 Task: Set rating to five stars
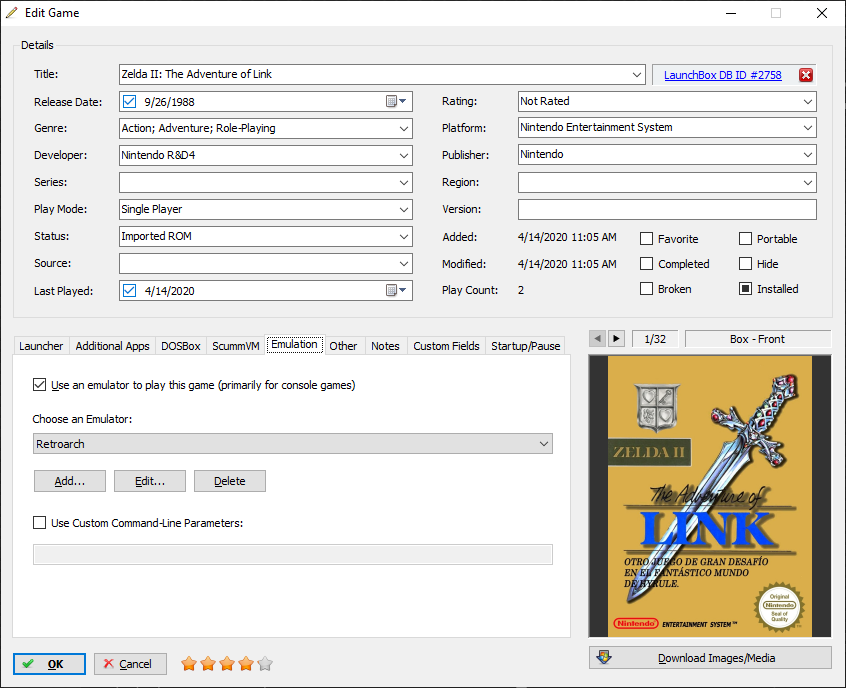pyautogui.click(x=265, y=664)
